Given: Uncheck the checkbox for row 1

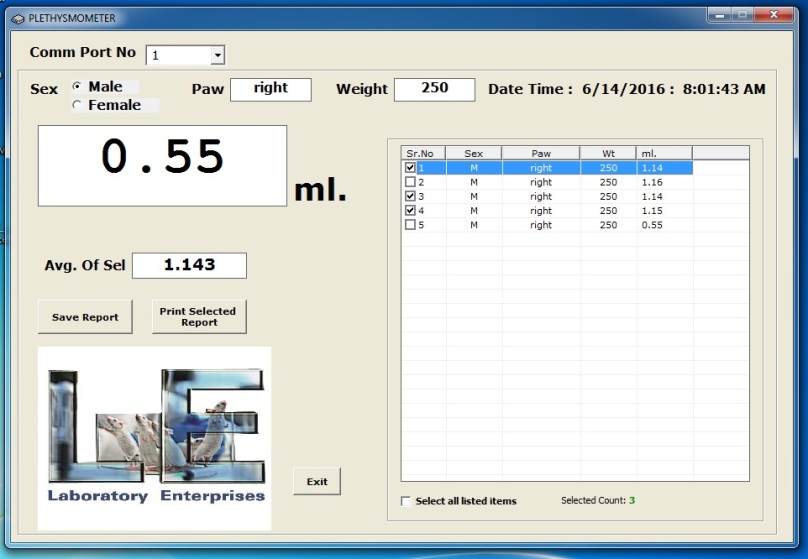Looking at the screenshot, I should click(410, 167).
